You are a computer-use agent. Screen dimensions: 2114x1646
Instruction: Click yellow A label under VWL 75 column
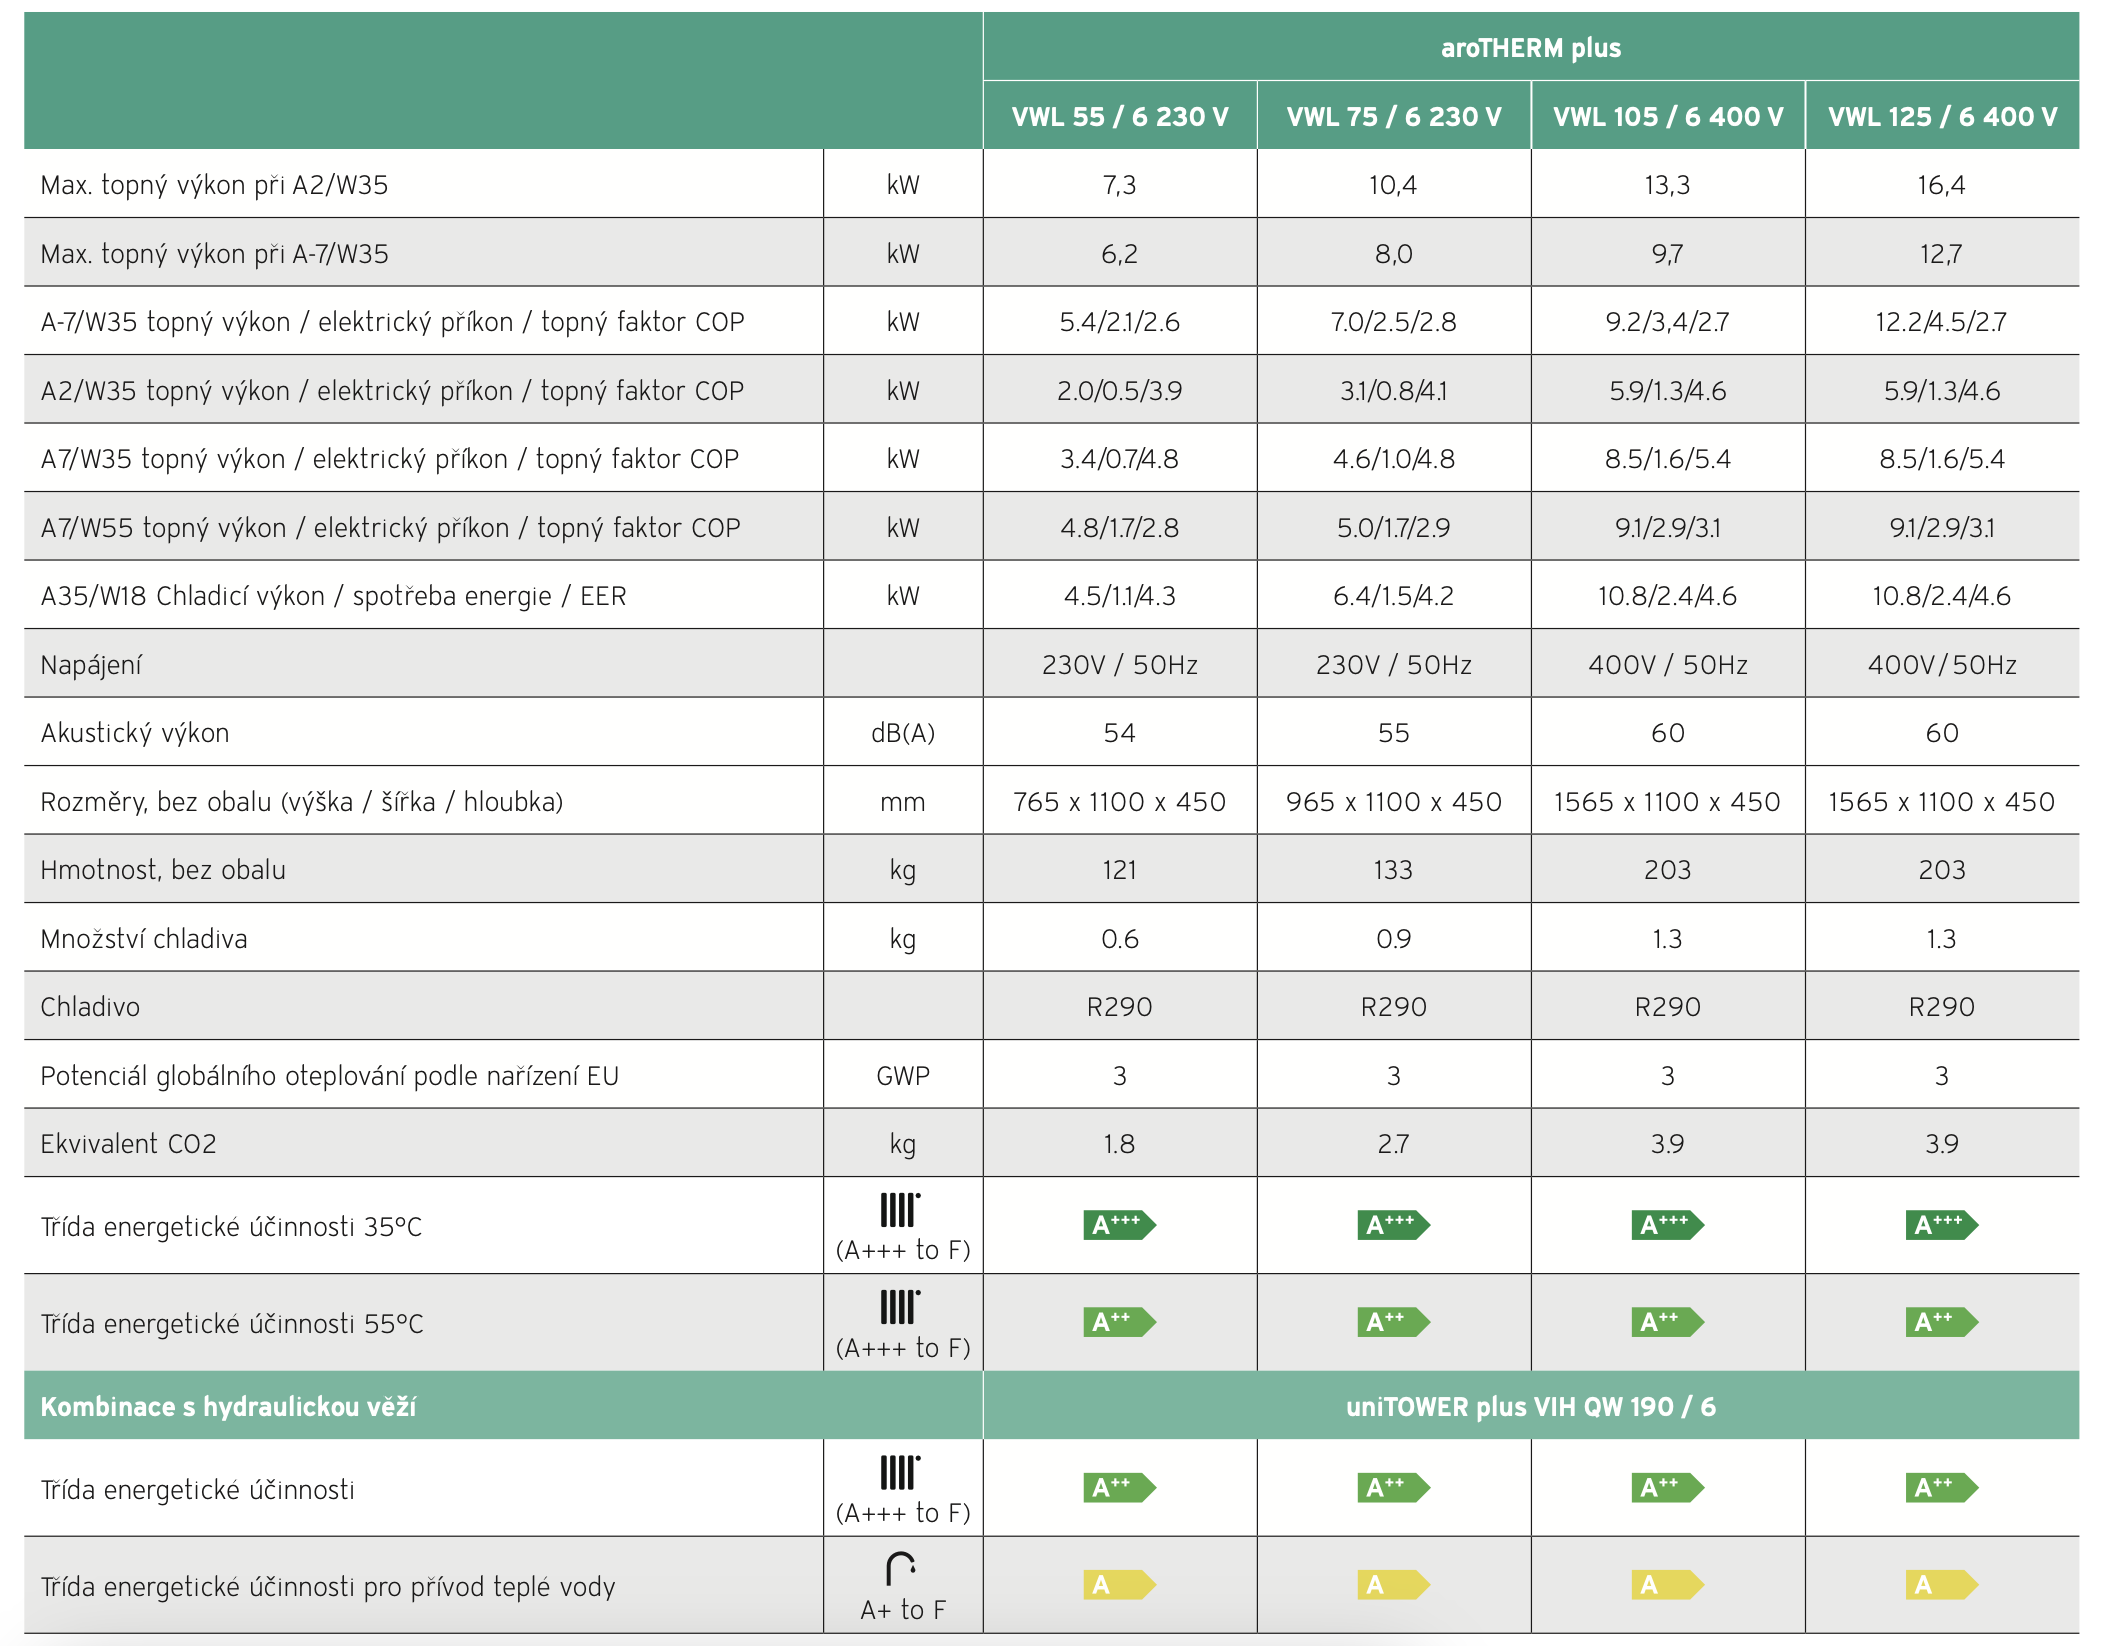[1392, 1585]
